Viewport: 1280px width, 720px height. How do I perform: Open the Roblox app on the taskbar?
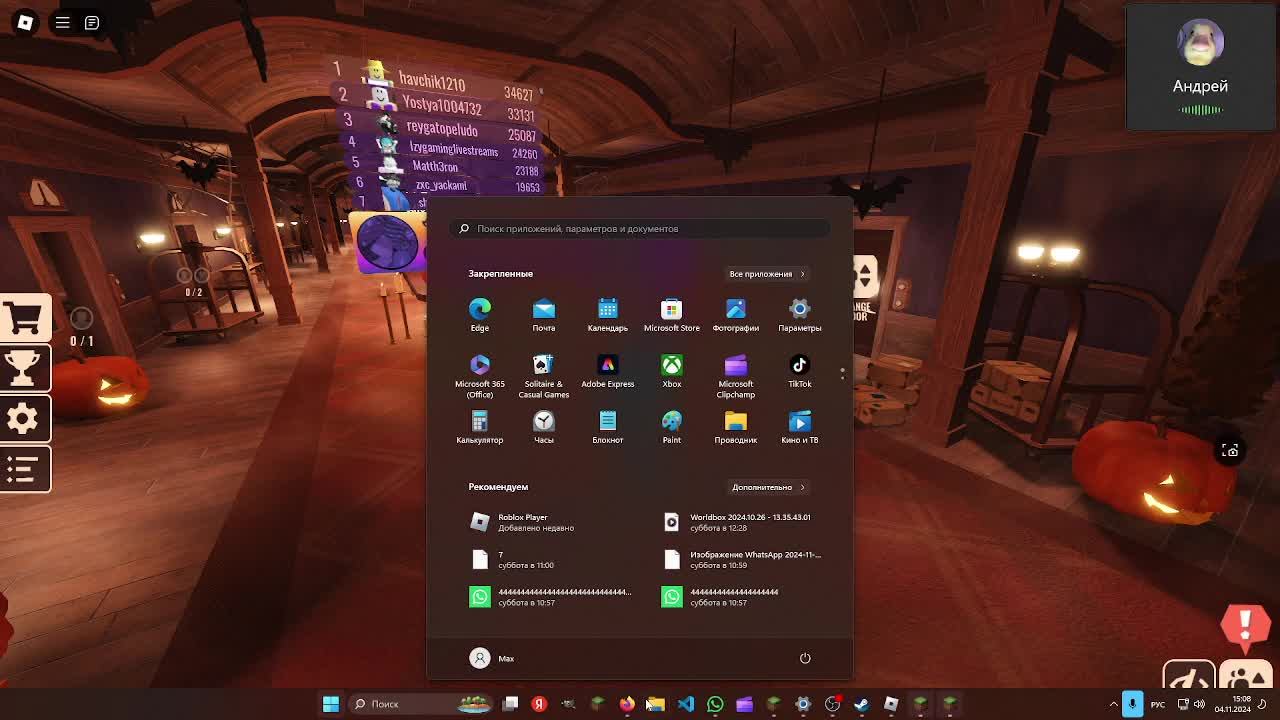[891, 704]
